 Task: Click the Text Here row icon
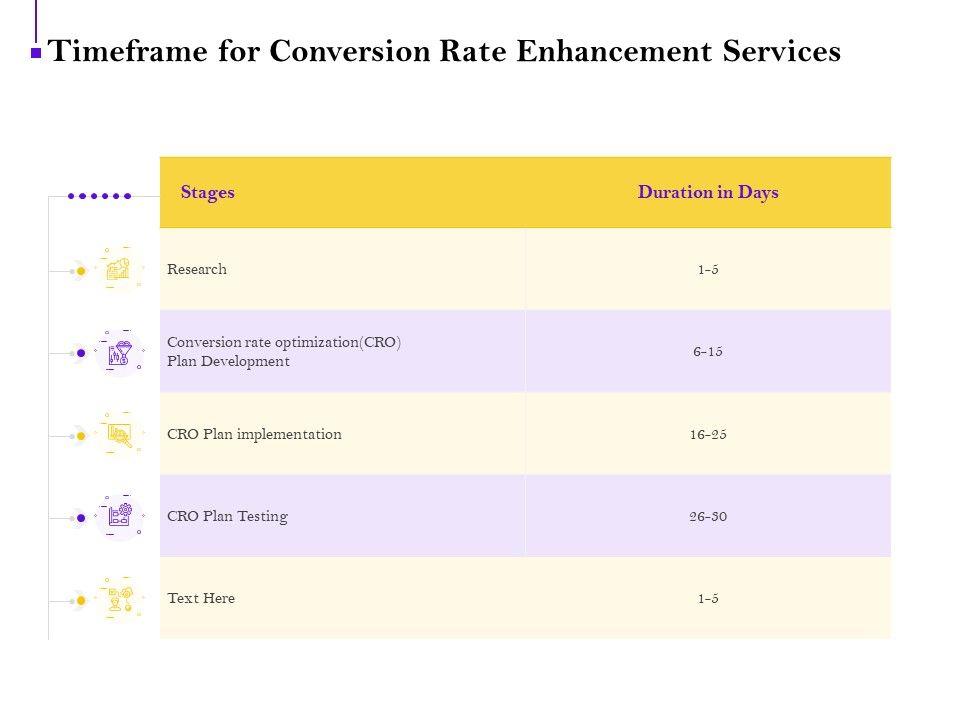(120, 599)
